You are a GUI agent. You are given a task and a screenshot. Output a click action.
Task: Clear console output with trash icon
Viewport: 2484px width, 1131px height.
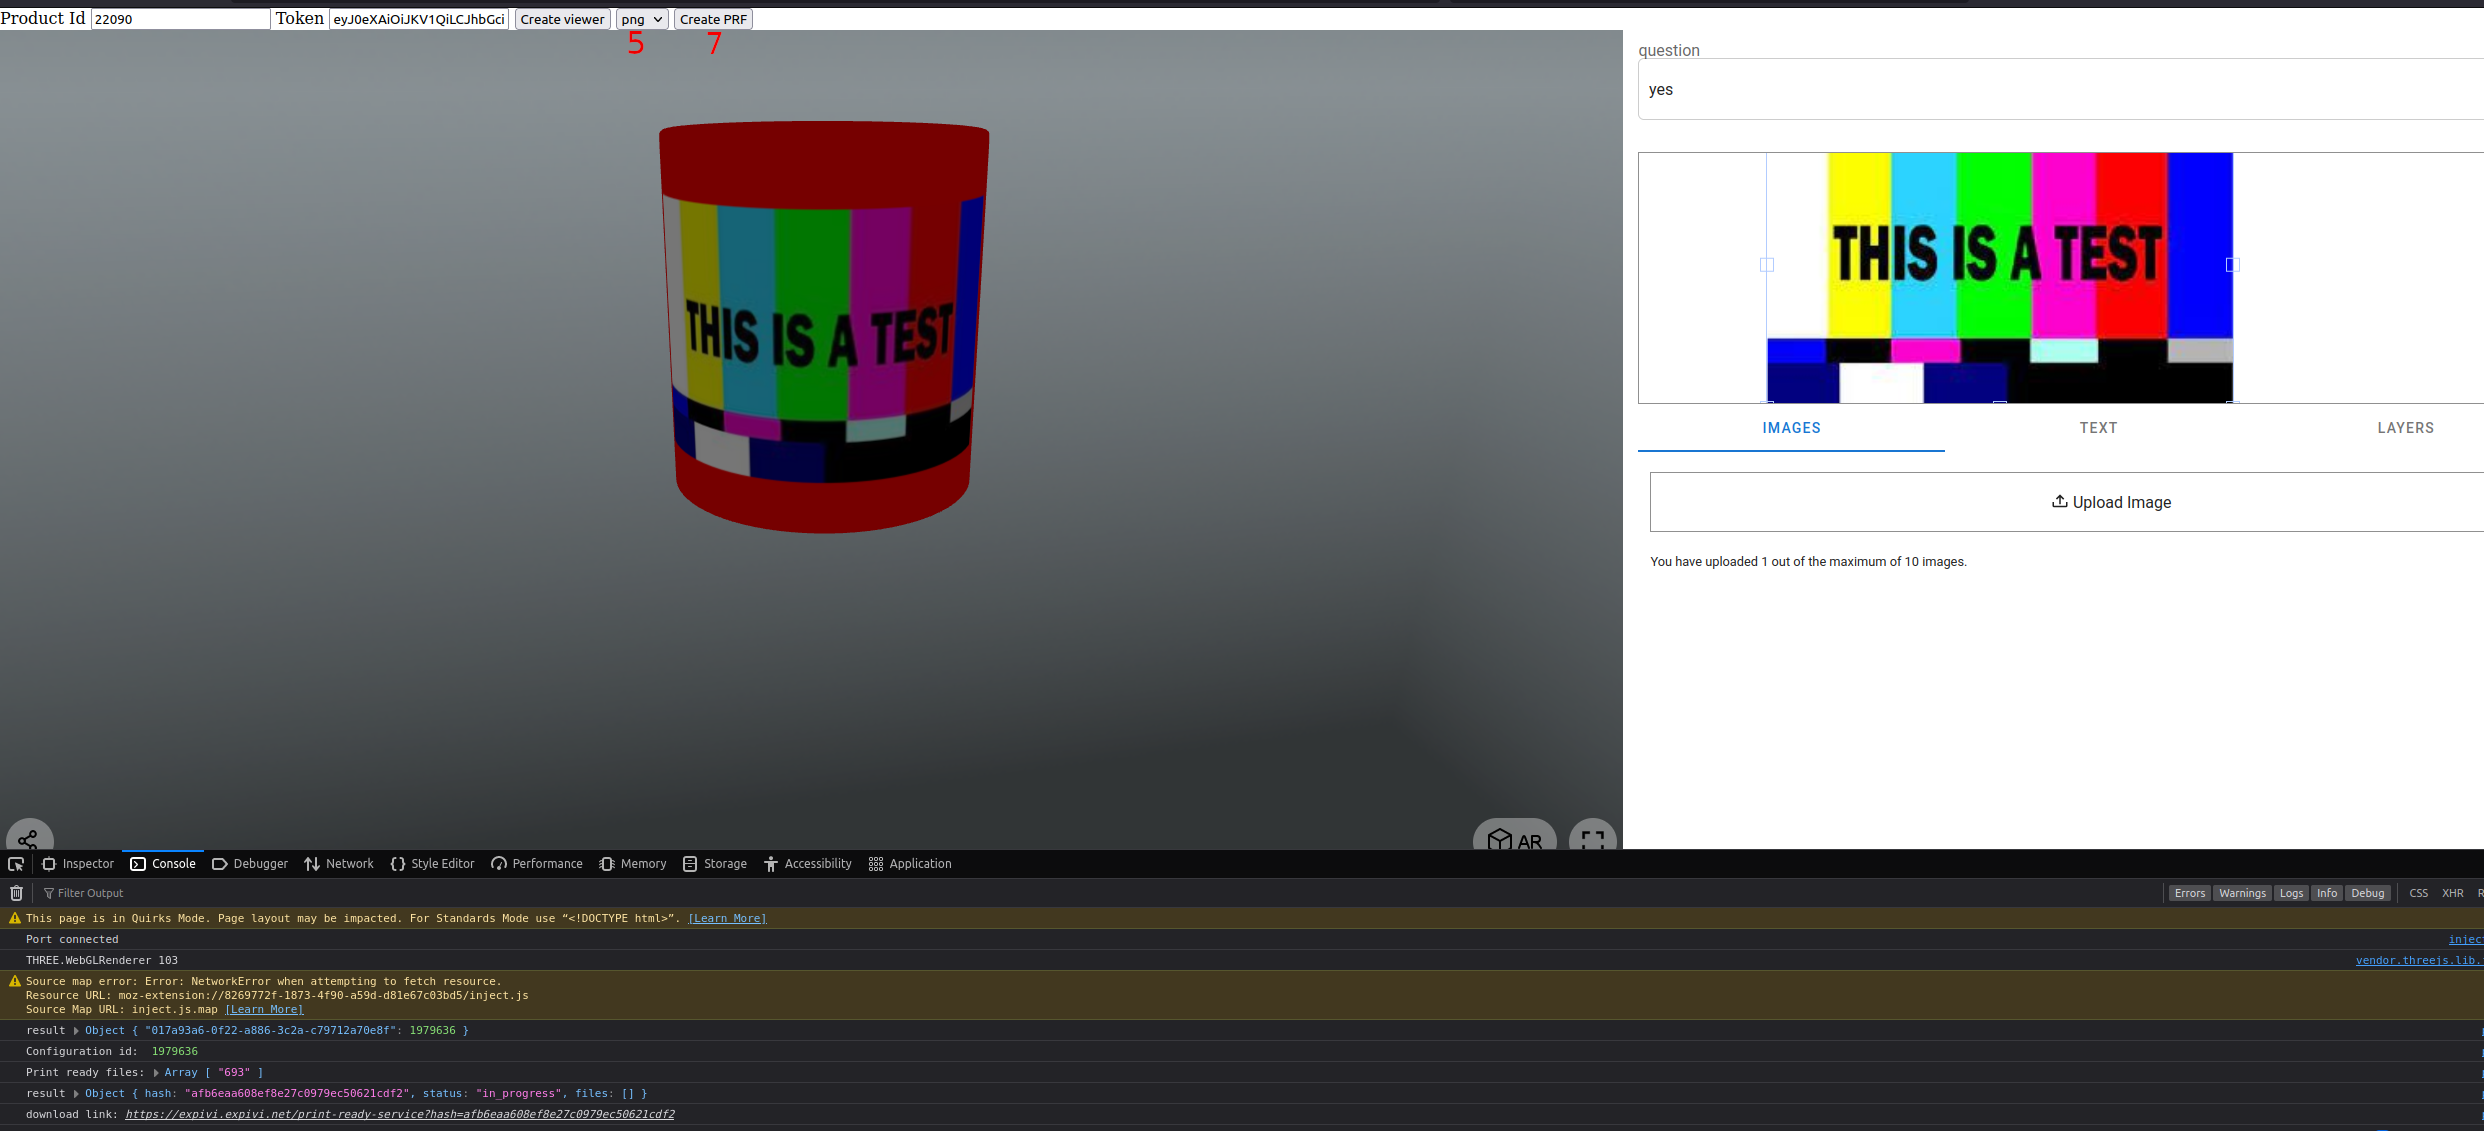click(16, 893)
